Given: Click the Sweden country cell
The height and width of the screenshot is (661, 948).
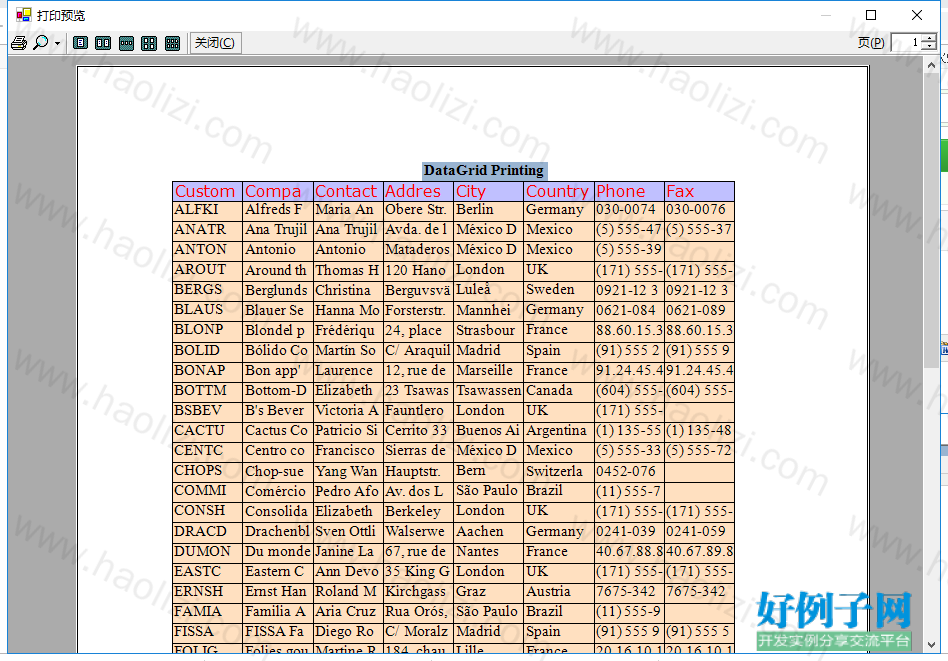Looking at the screenshot, I should click(558, 290).
